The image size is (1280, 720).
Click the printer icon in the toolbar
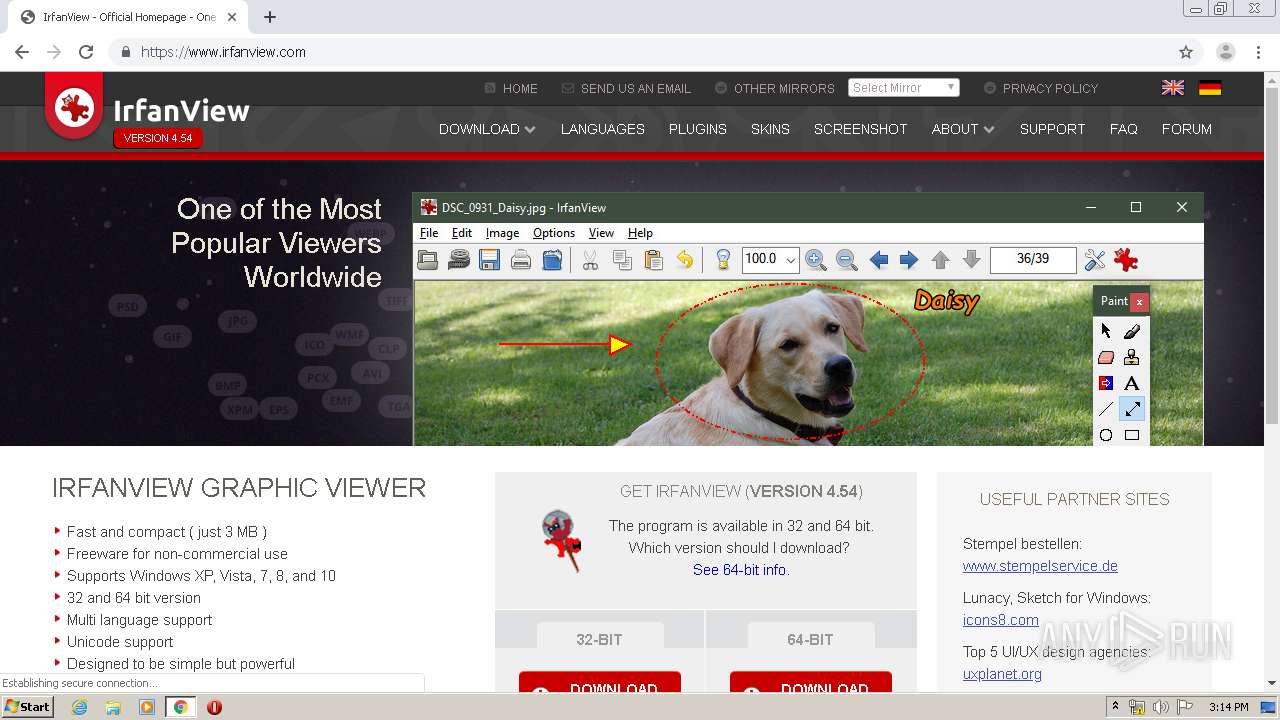point(521,260)
